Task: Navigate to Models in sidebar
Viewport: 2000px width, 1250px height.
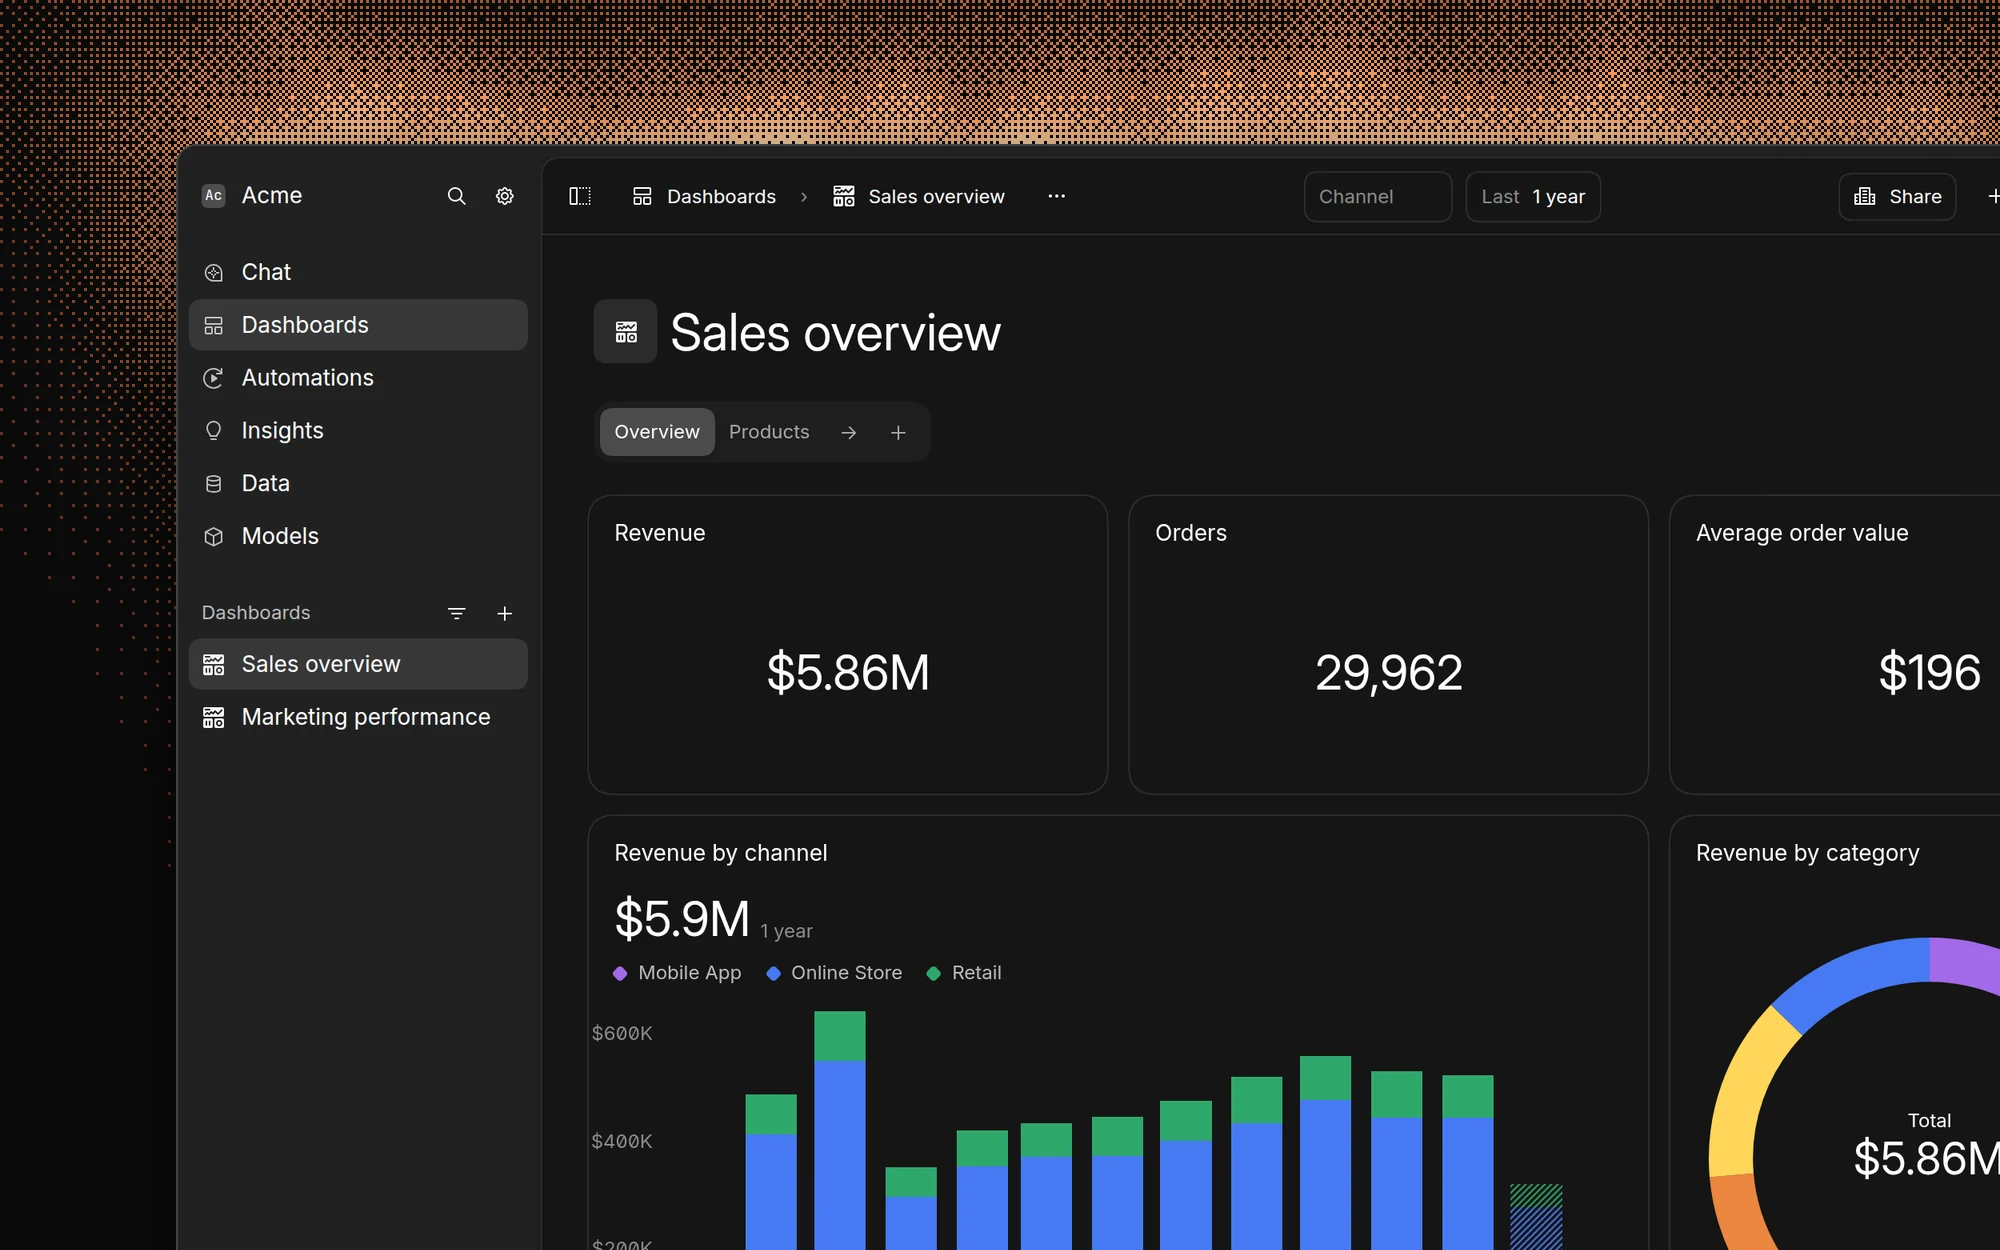Action: [358, 536]
